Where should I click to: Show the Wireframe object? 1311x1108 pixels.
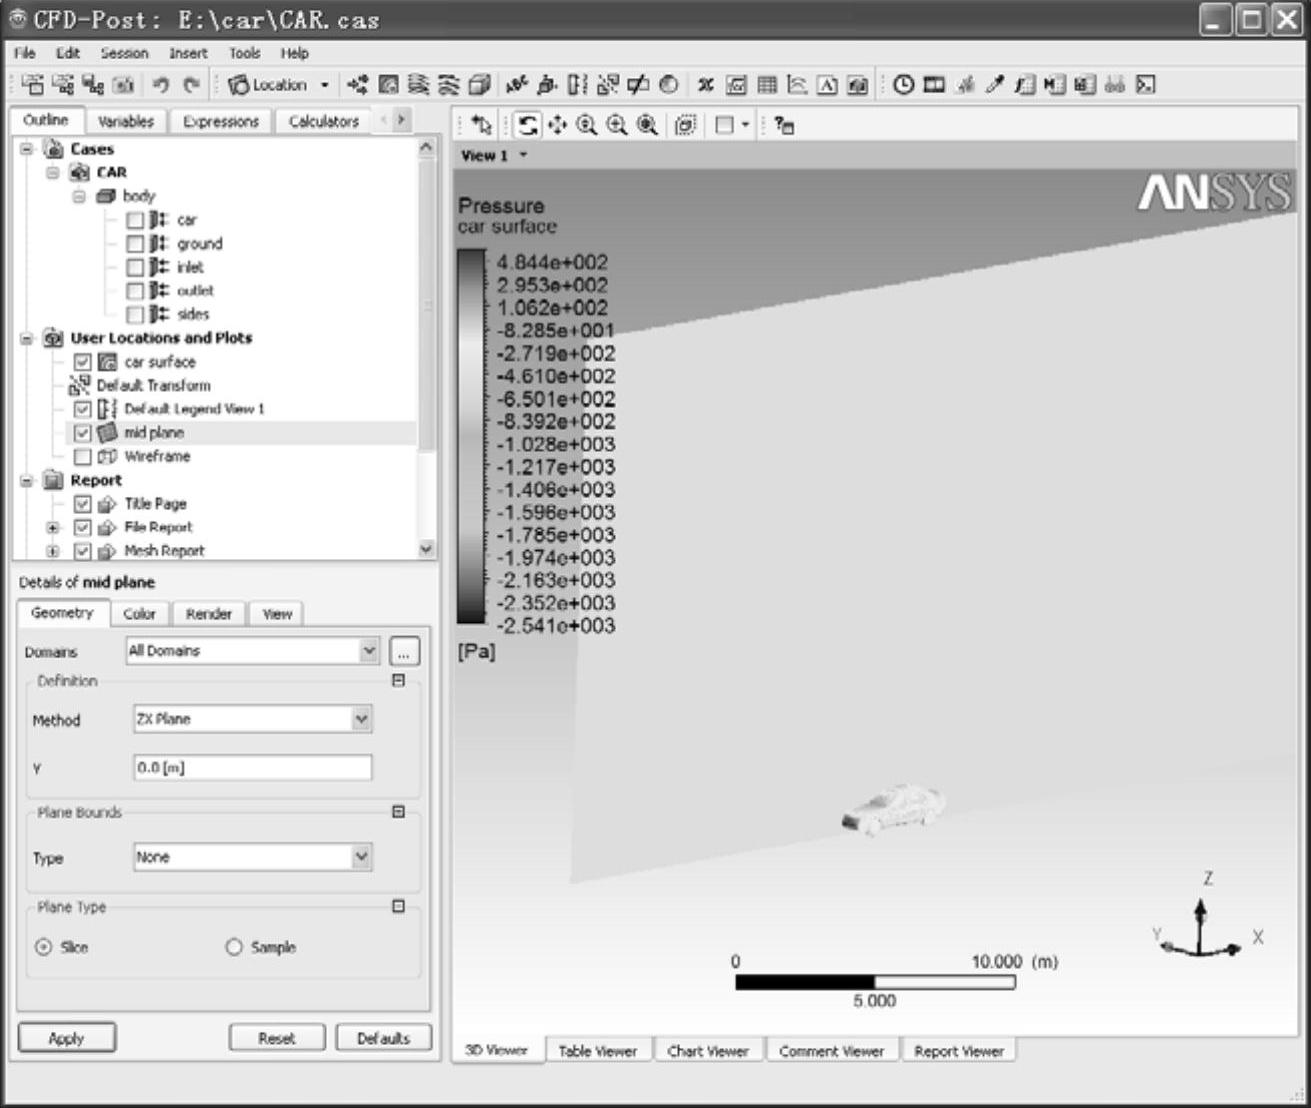pos(82,456)
